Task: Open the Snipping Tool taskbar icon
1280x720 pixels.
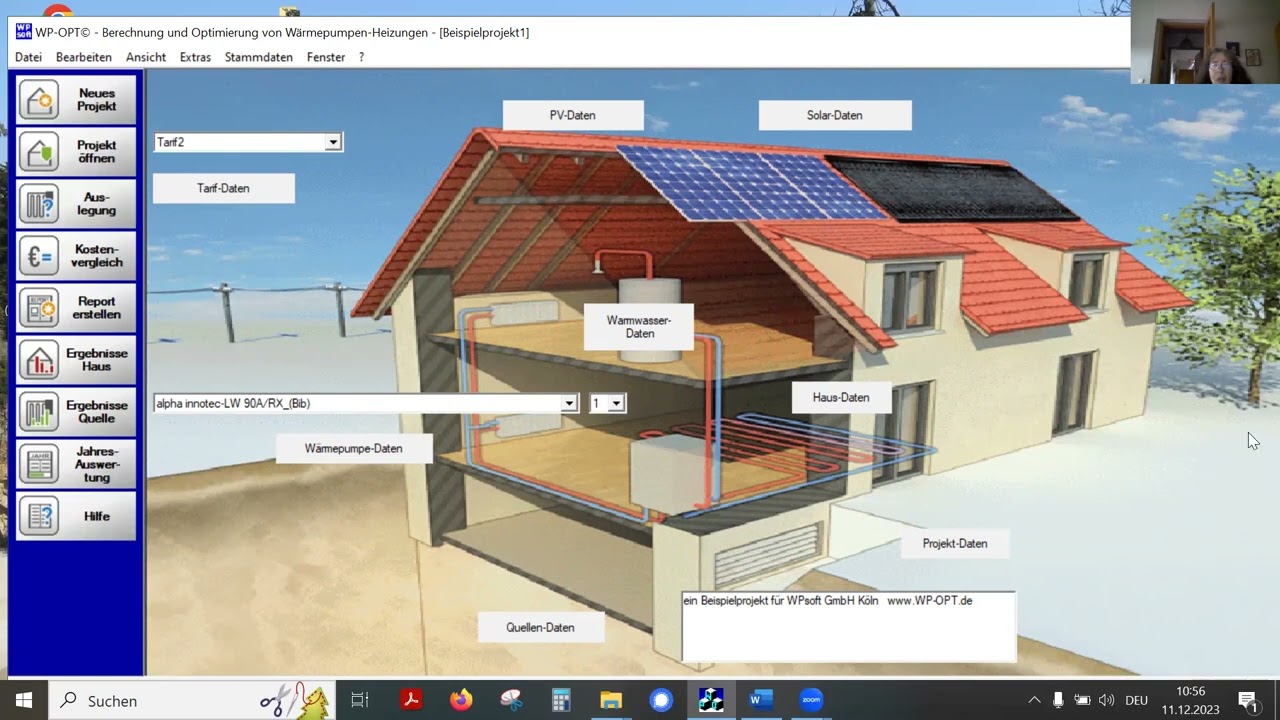Action: pyautogui.click(x=511, y=700)
